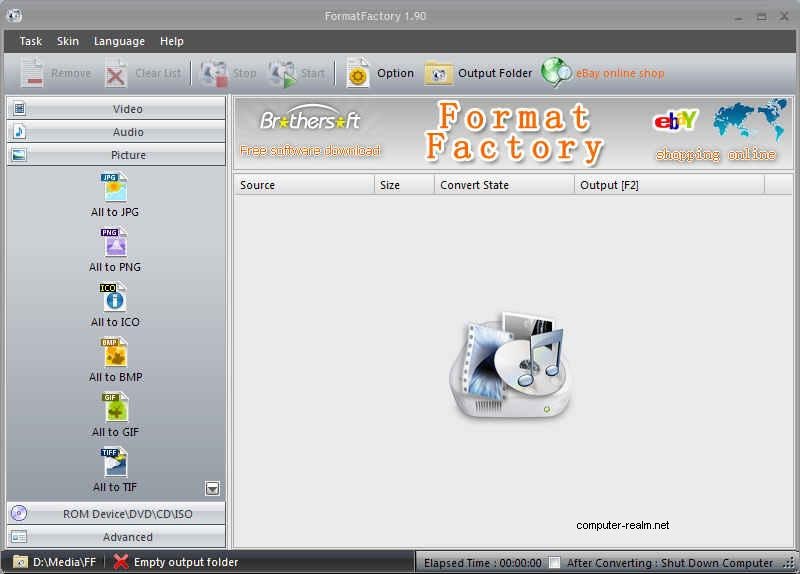Open the Help menu
This screenshot has height=574, width=800.
[171, 41]
